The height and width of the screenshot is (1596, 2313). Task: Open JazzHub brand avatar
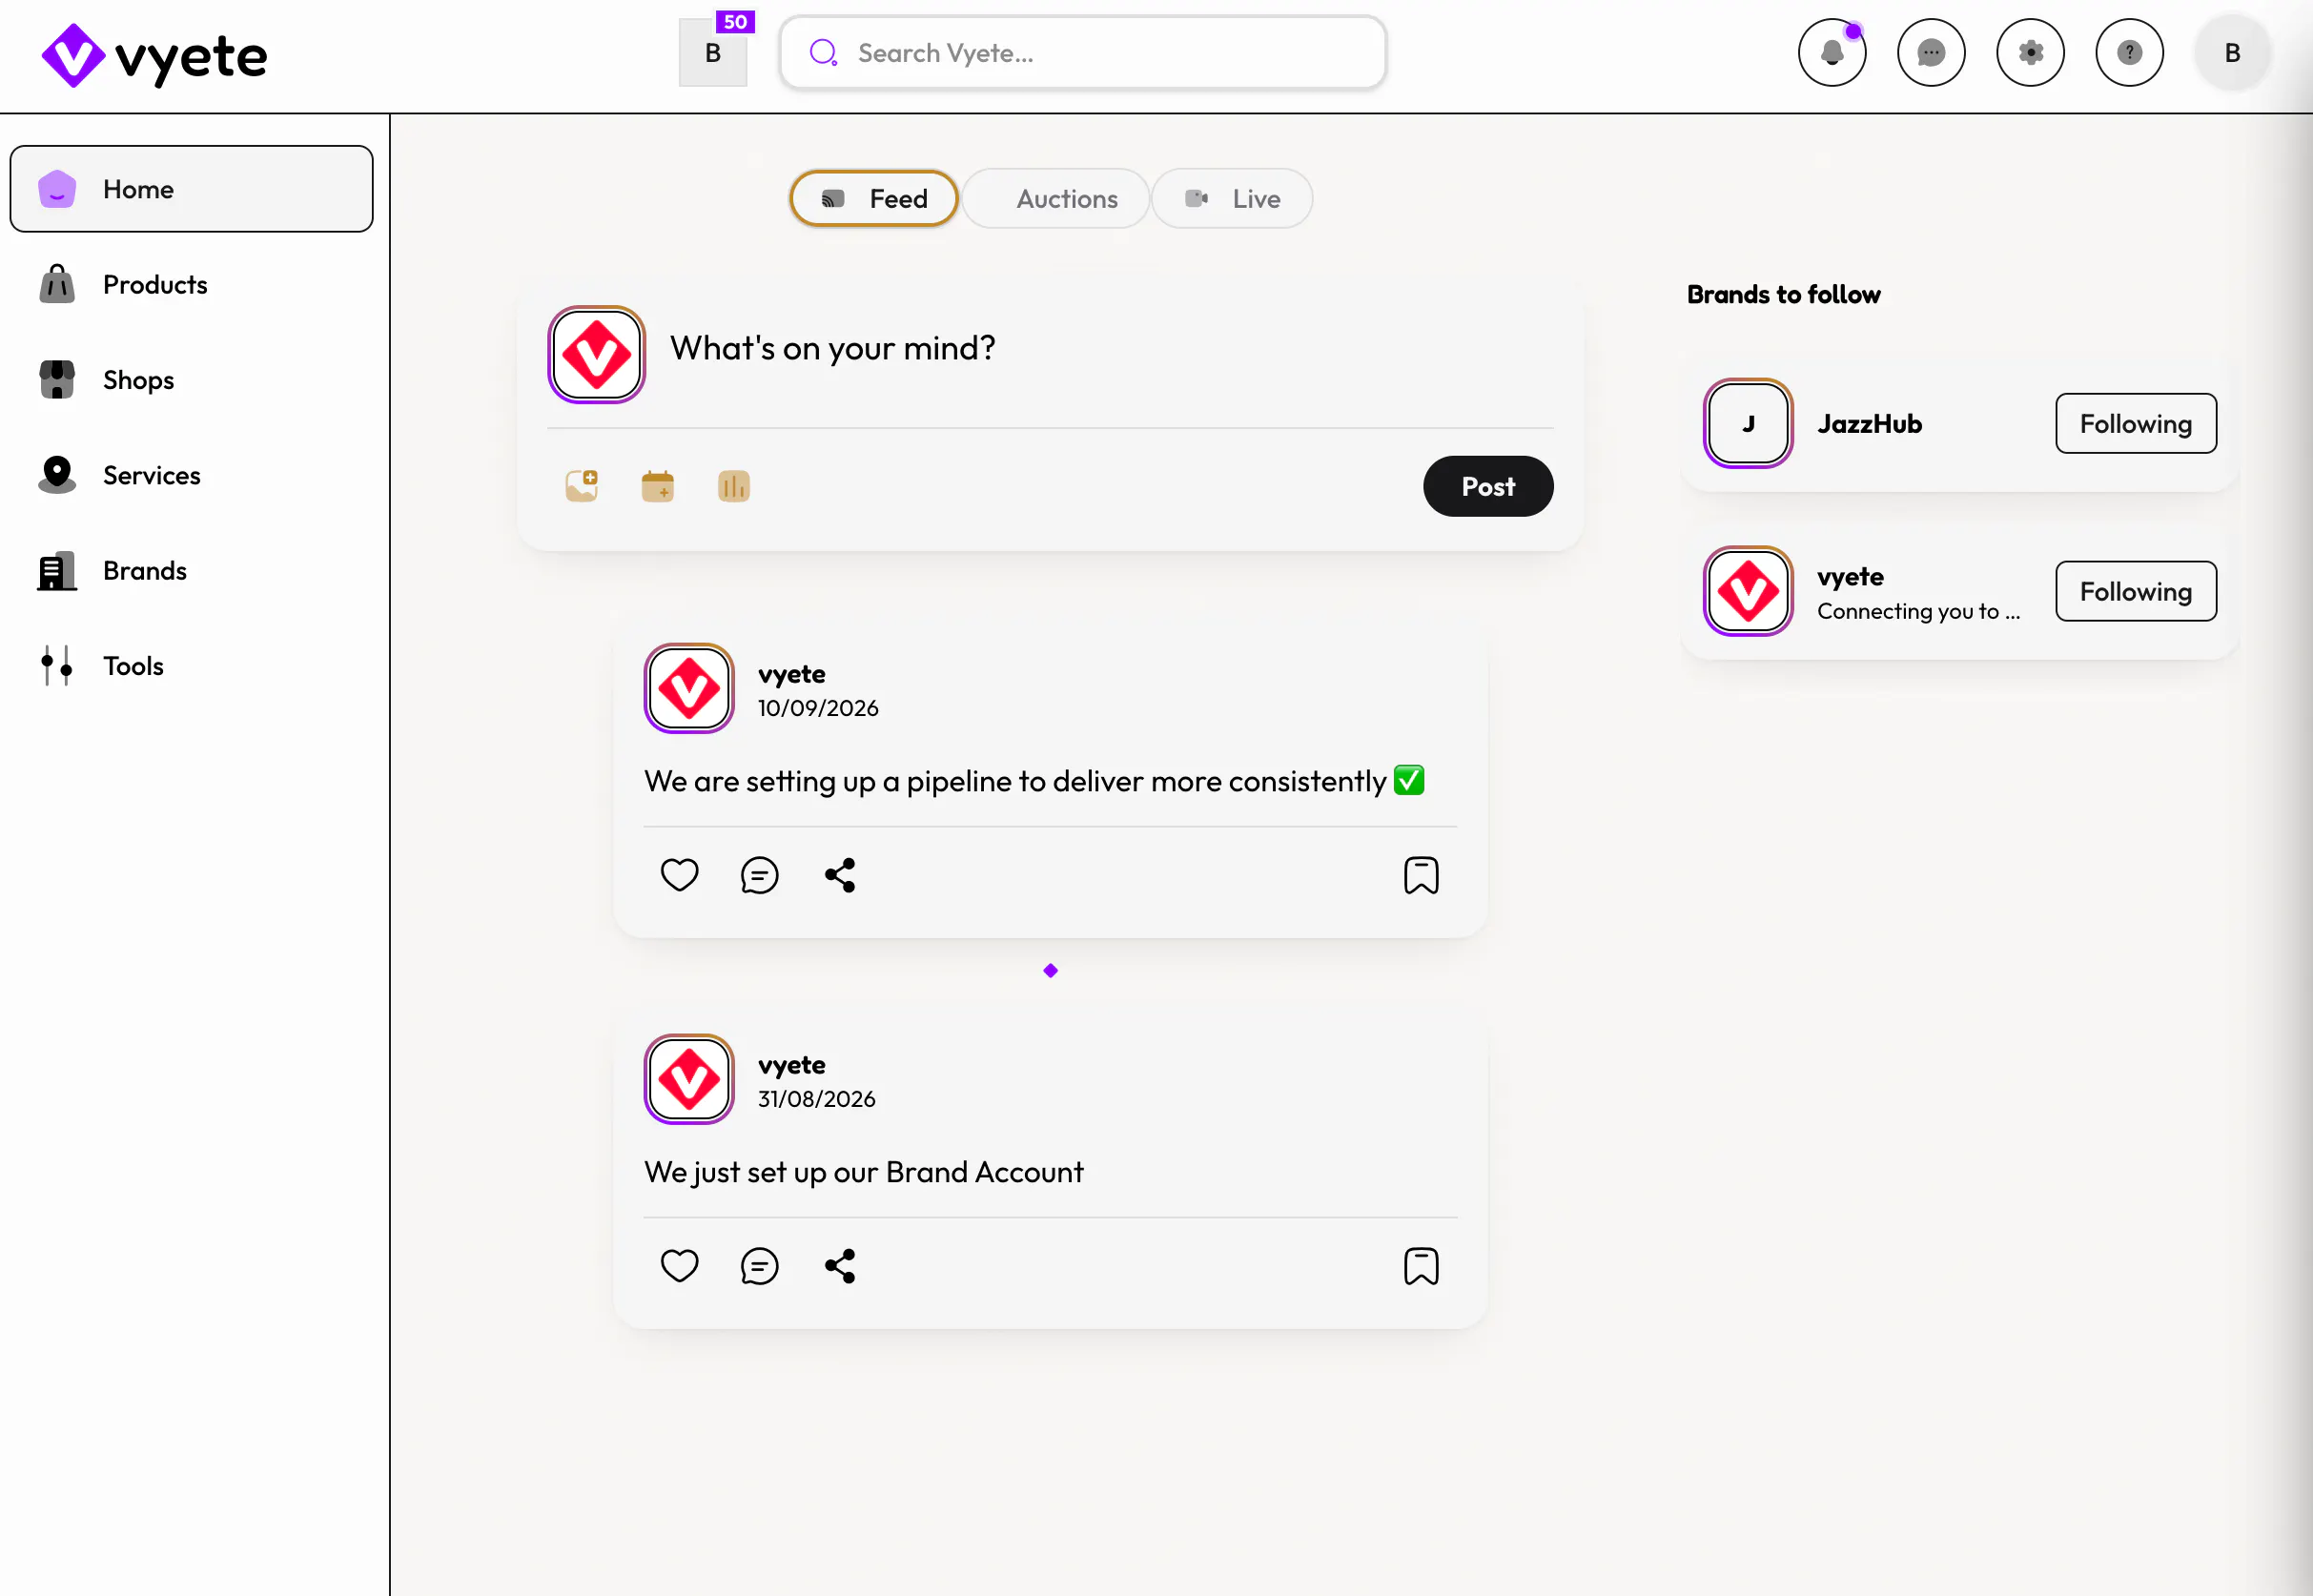[1748, 424]
